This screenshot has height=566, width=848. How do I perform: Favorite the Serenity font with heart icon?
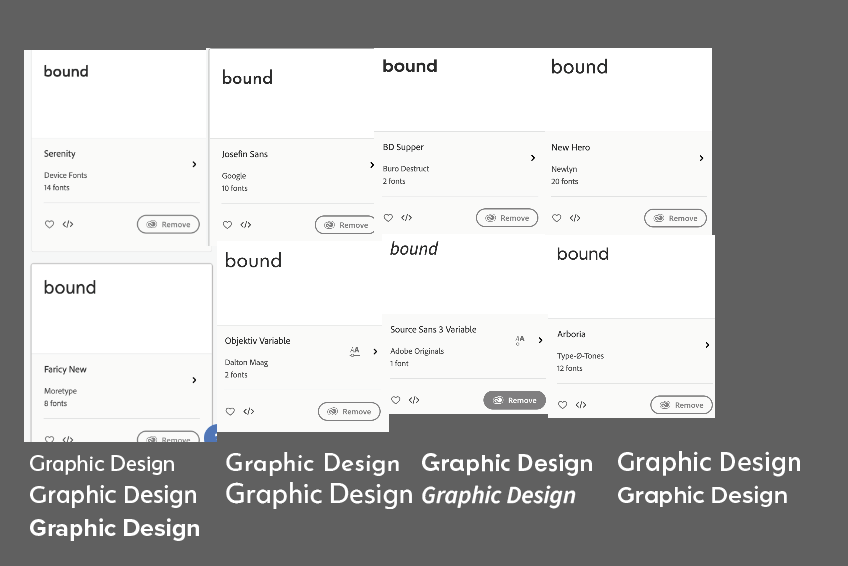tap(49, 224)
